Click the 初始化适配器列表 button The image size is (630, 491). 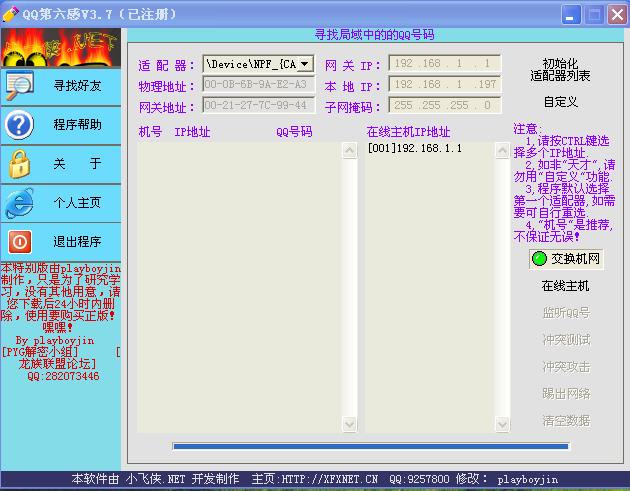coord(560,70)
